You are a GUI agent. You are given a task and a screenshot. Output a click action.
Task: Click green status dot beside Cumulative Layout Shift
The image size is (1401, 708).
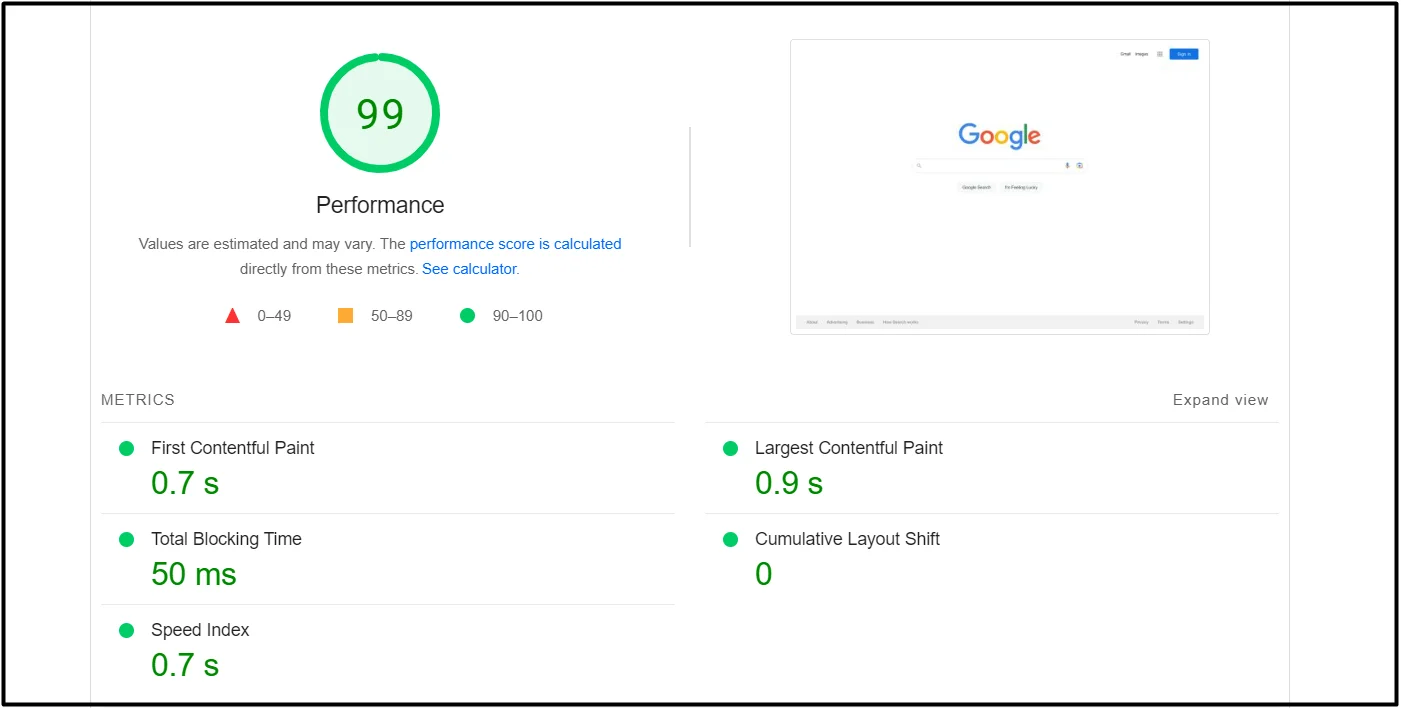731,540
